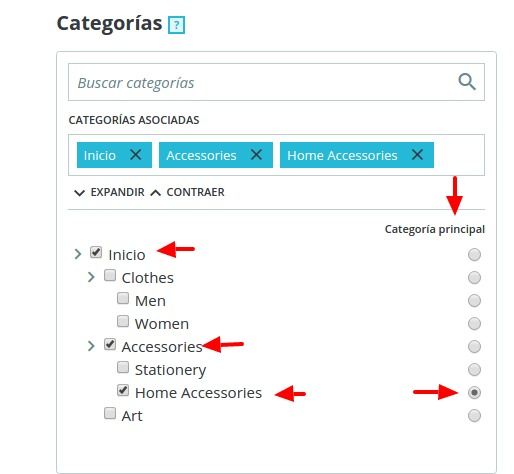
Task: Remove the Inicio tag with its X
Action: pos(136,155)
